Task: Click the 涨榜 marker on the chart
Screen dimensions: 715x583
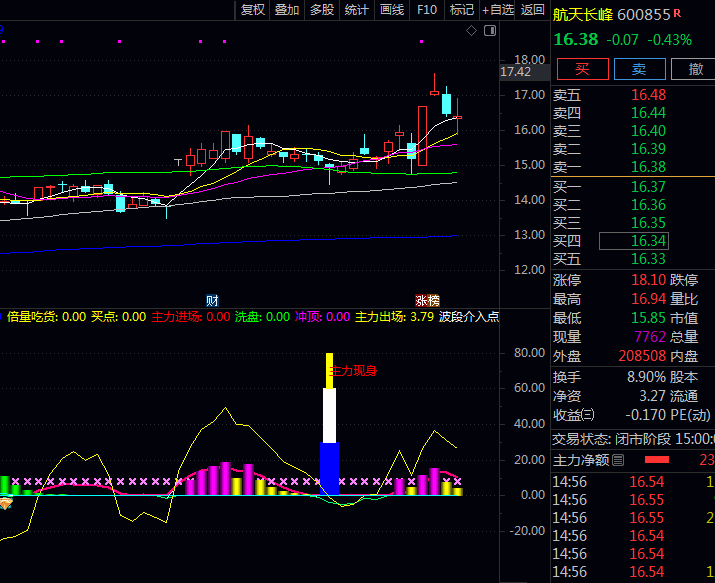Action: click(x=428, y=300)
